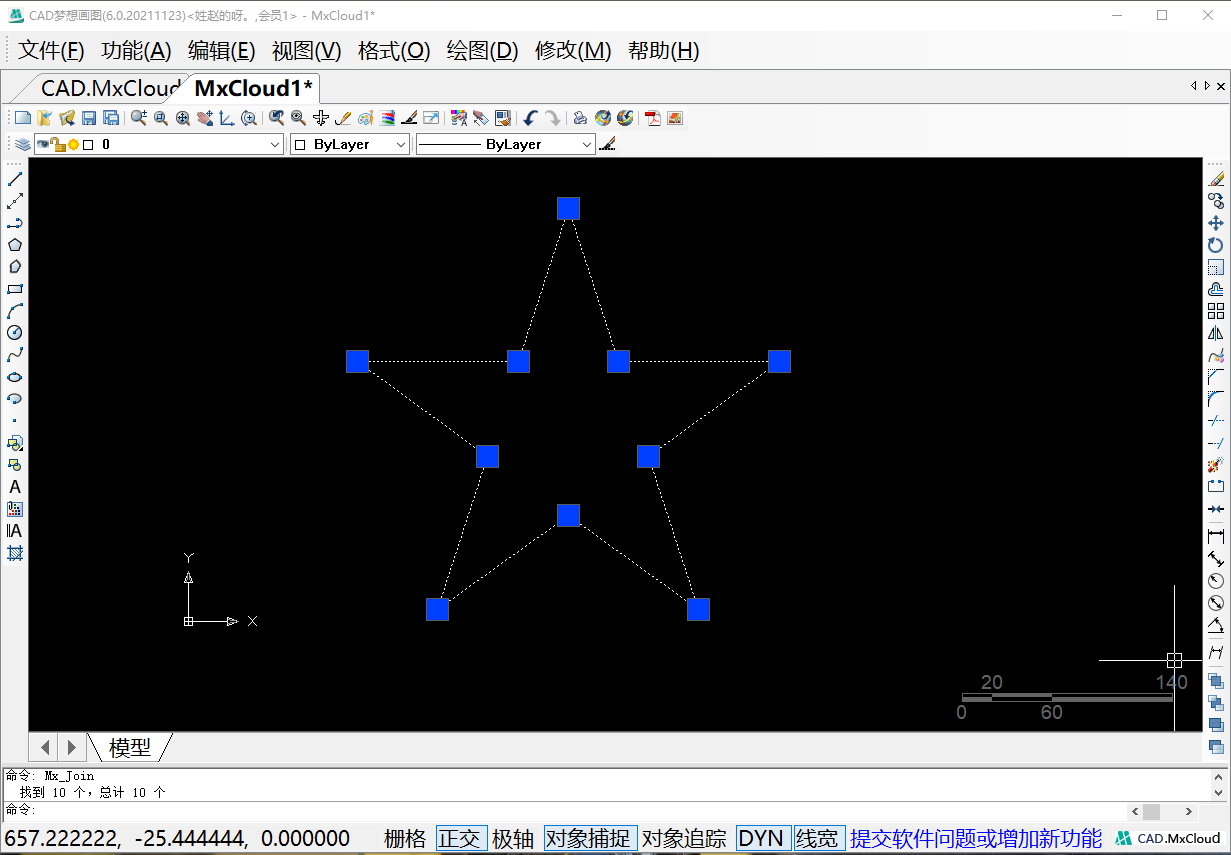Image resolution: width=1231 pixels, height=855 pixels.
Task: Open the 功能(A) menu
Action: [x=136, y=51]
